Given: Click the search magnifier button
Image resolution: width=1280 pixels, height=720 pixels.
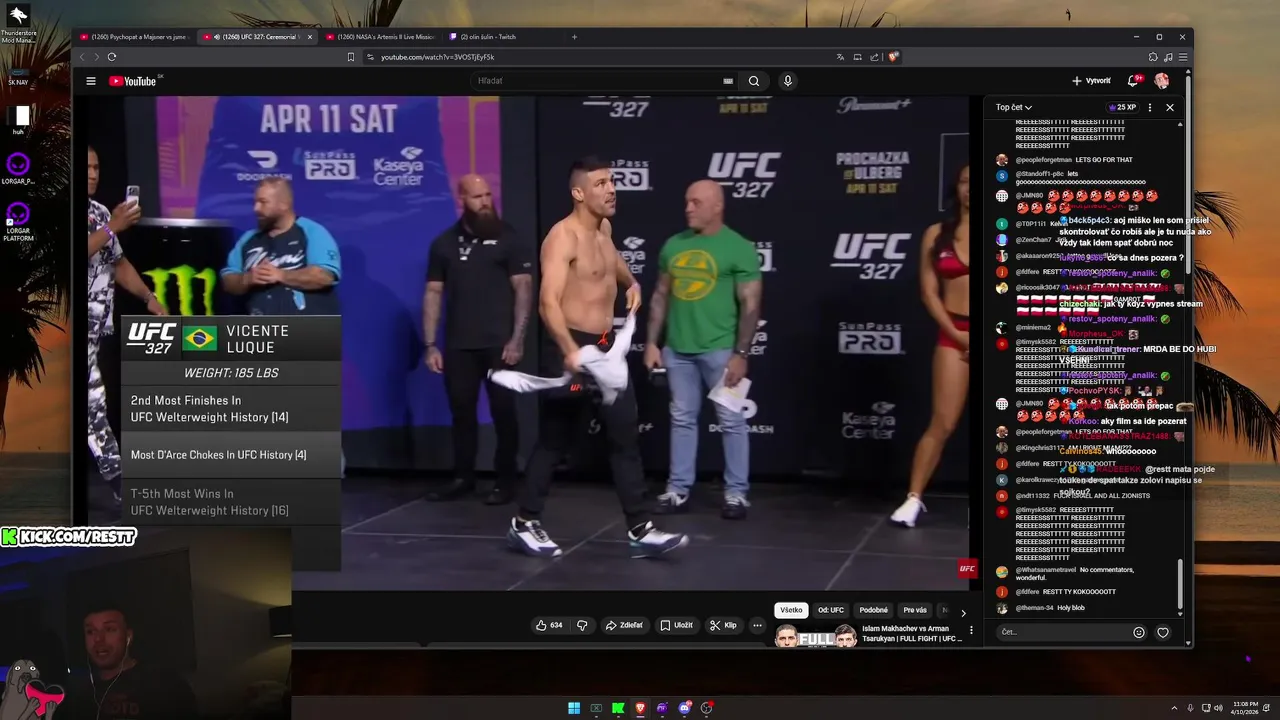Looking at the screenshot, I should pyautogui.click(x=754, y=81).
